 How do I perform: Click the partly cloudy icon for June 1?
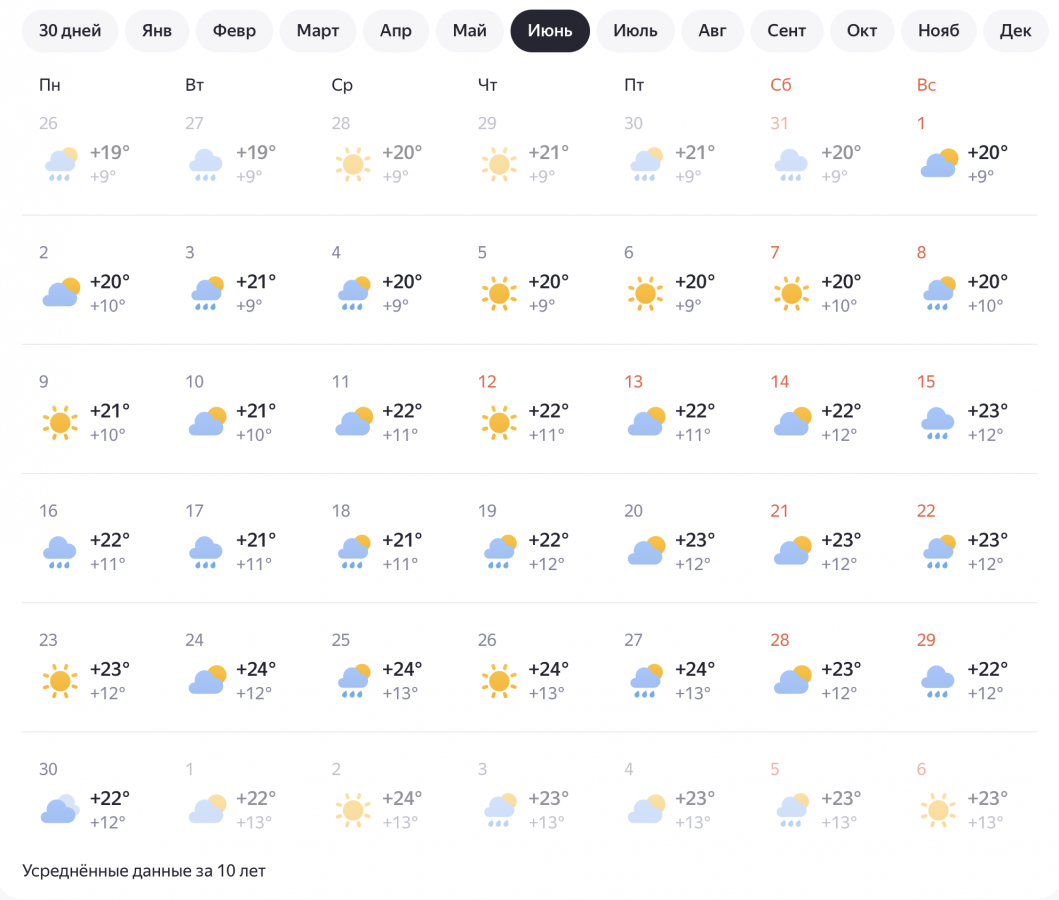point(937,163)
